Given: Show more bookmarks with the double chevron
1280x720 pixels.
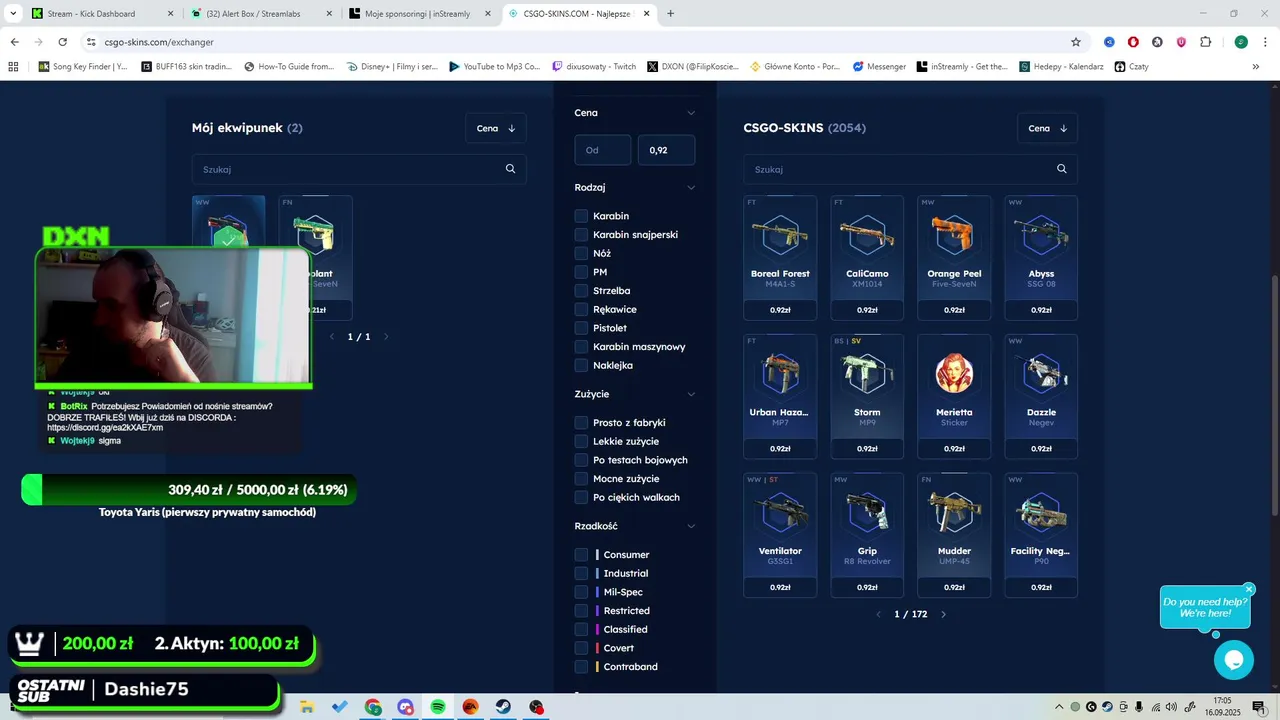Looking at the screenshot, I should 1256,67.
